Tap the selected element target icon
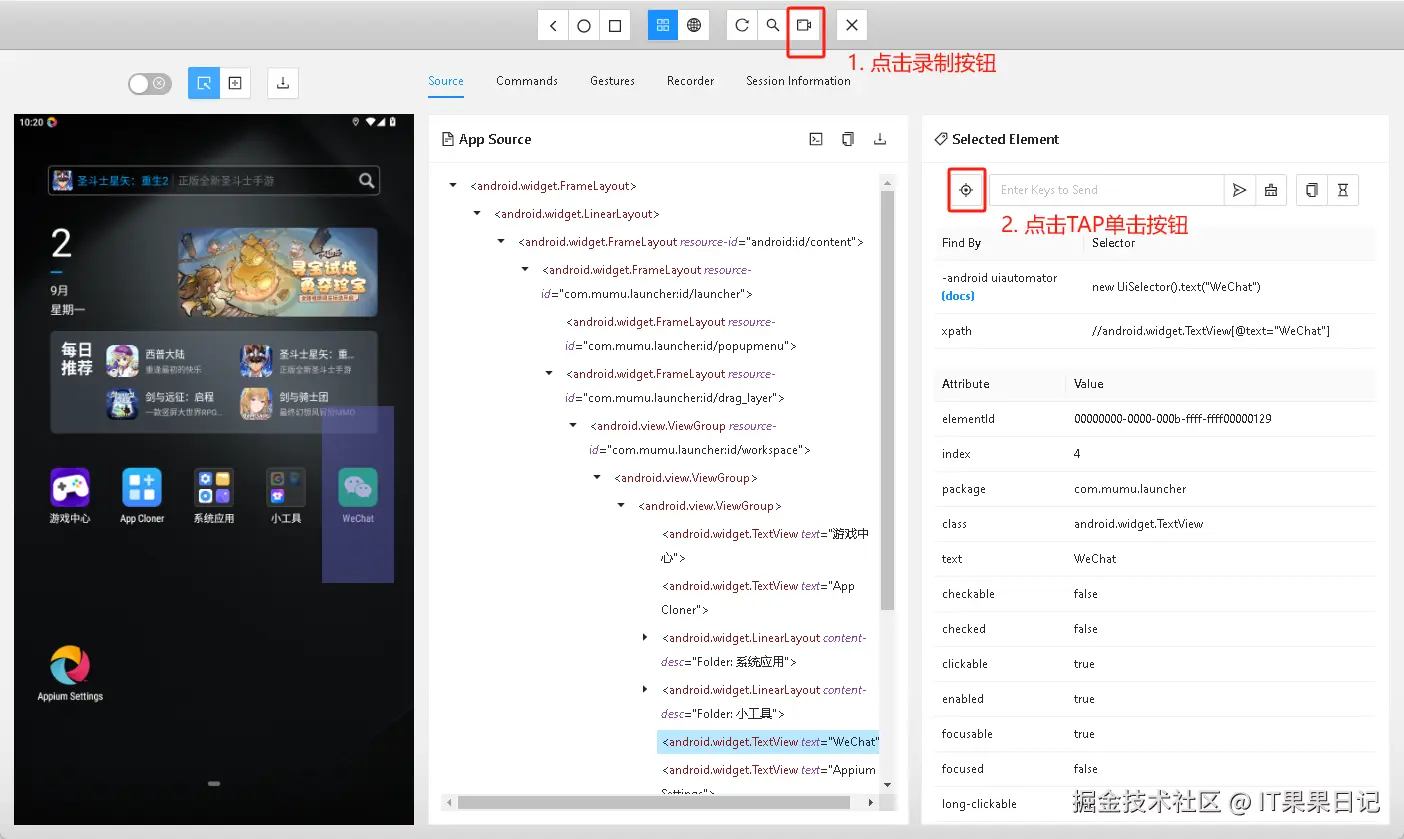The image size is (1404, 839). pyautogui.click(x=966, y=190)
